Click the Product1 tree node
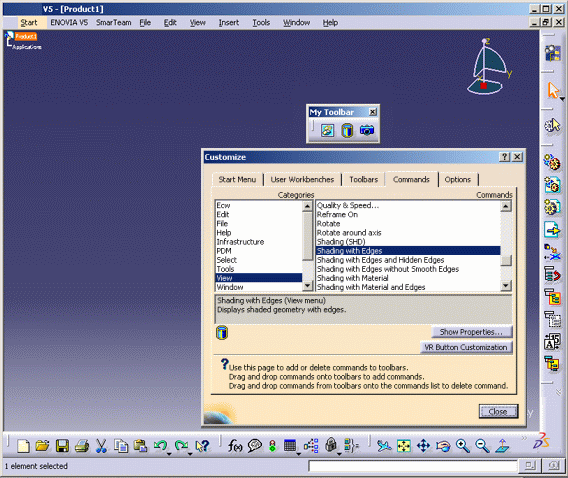Image resolution: width=568 pixels, height=478 pixels. click(x=26, y=36)
